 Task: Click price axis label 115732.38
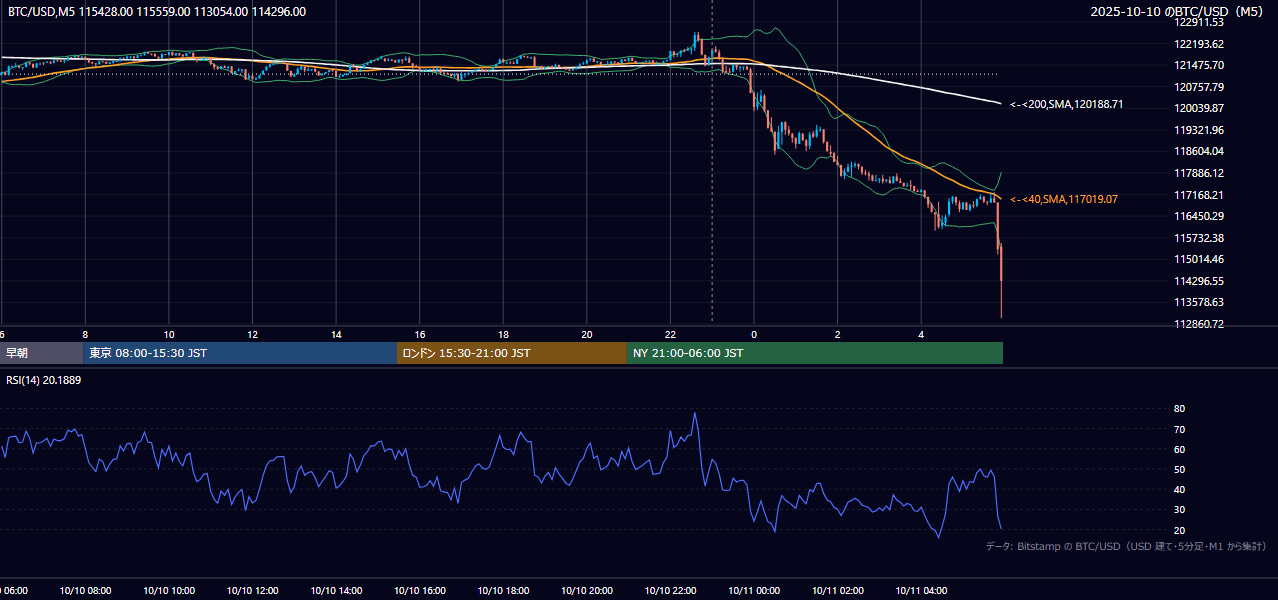tap(1199, 238)
